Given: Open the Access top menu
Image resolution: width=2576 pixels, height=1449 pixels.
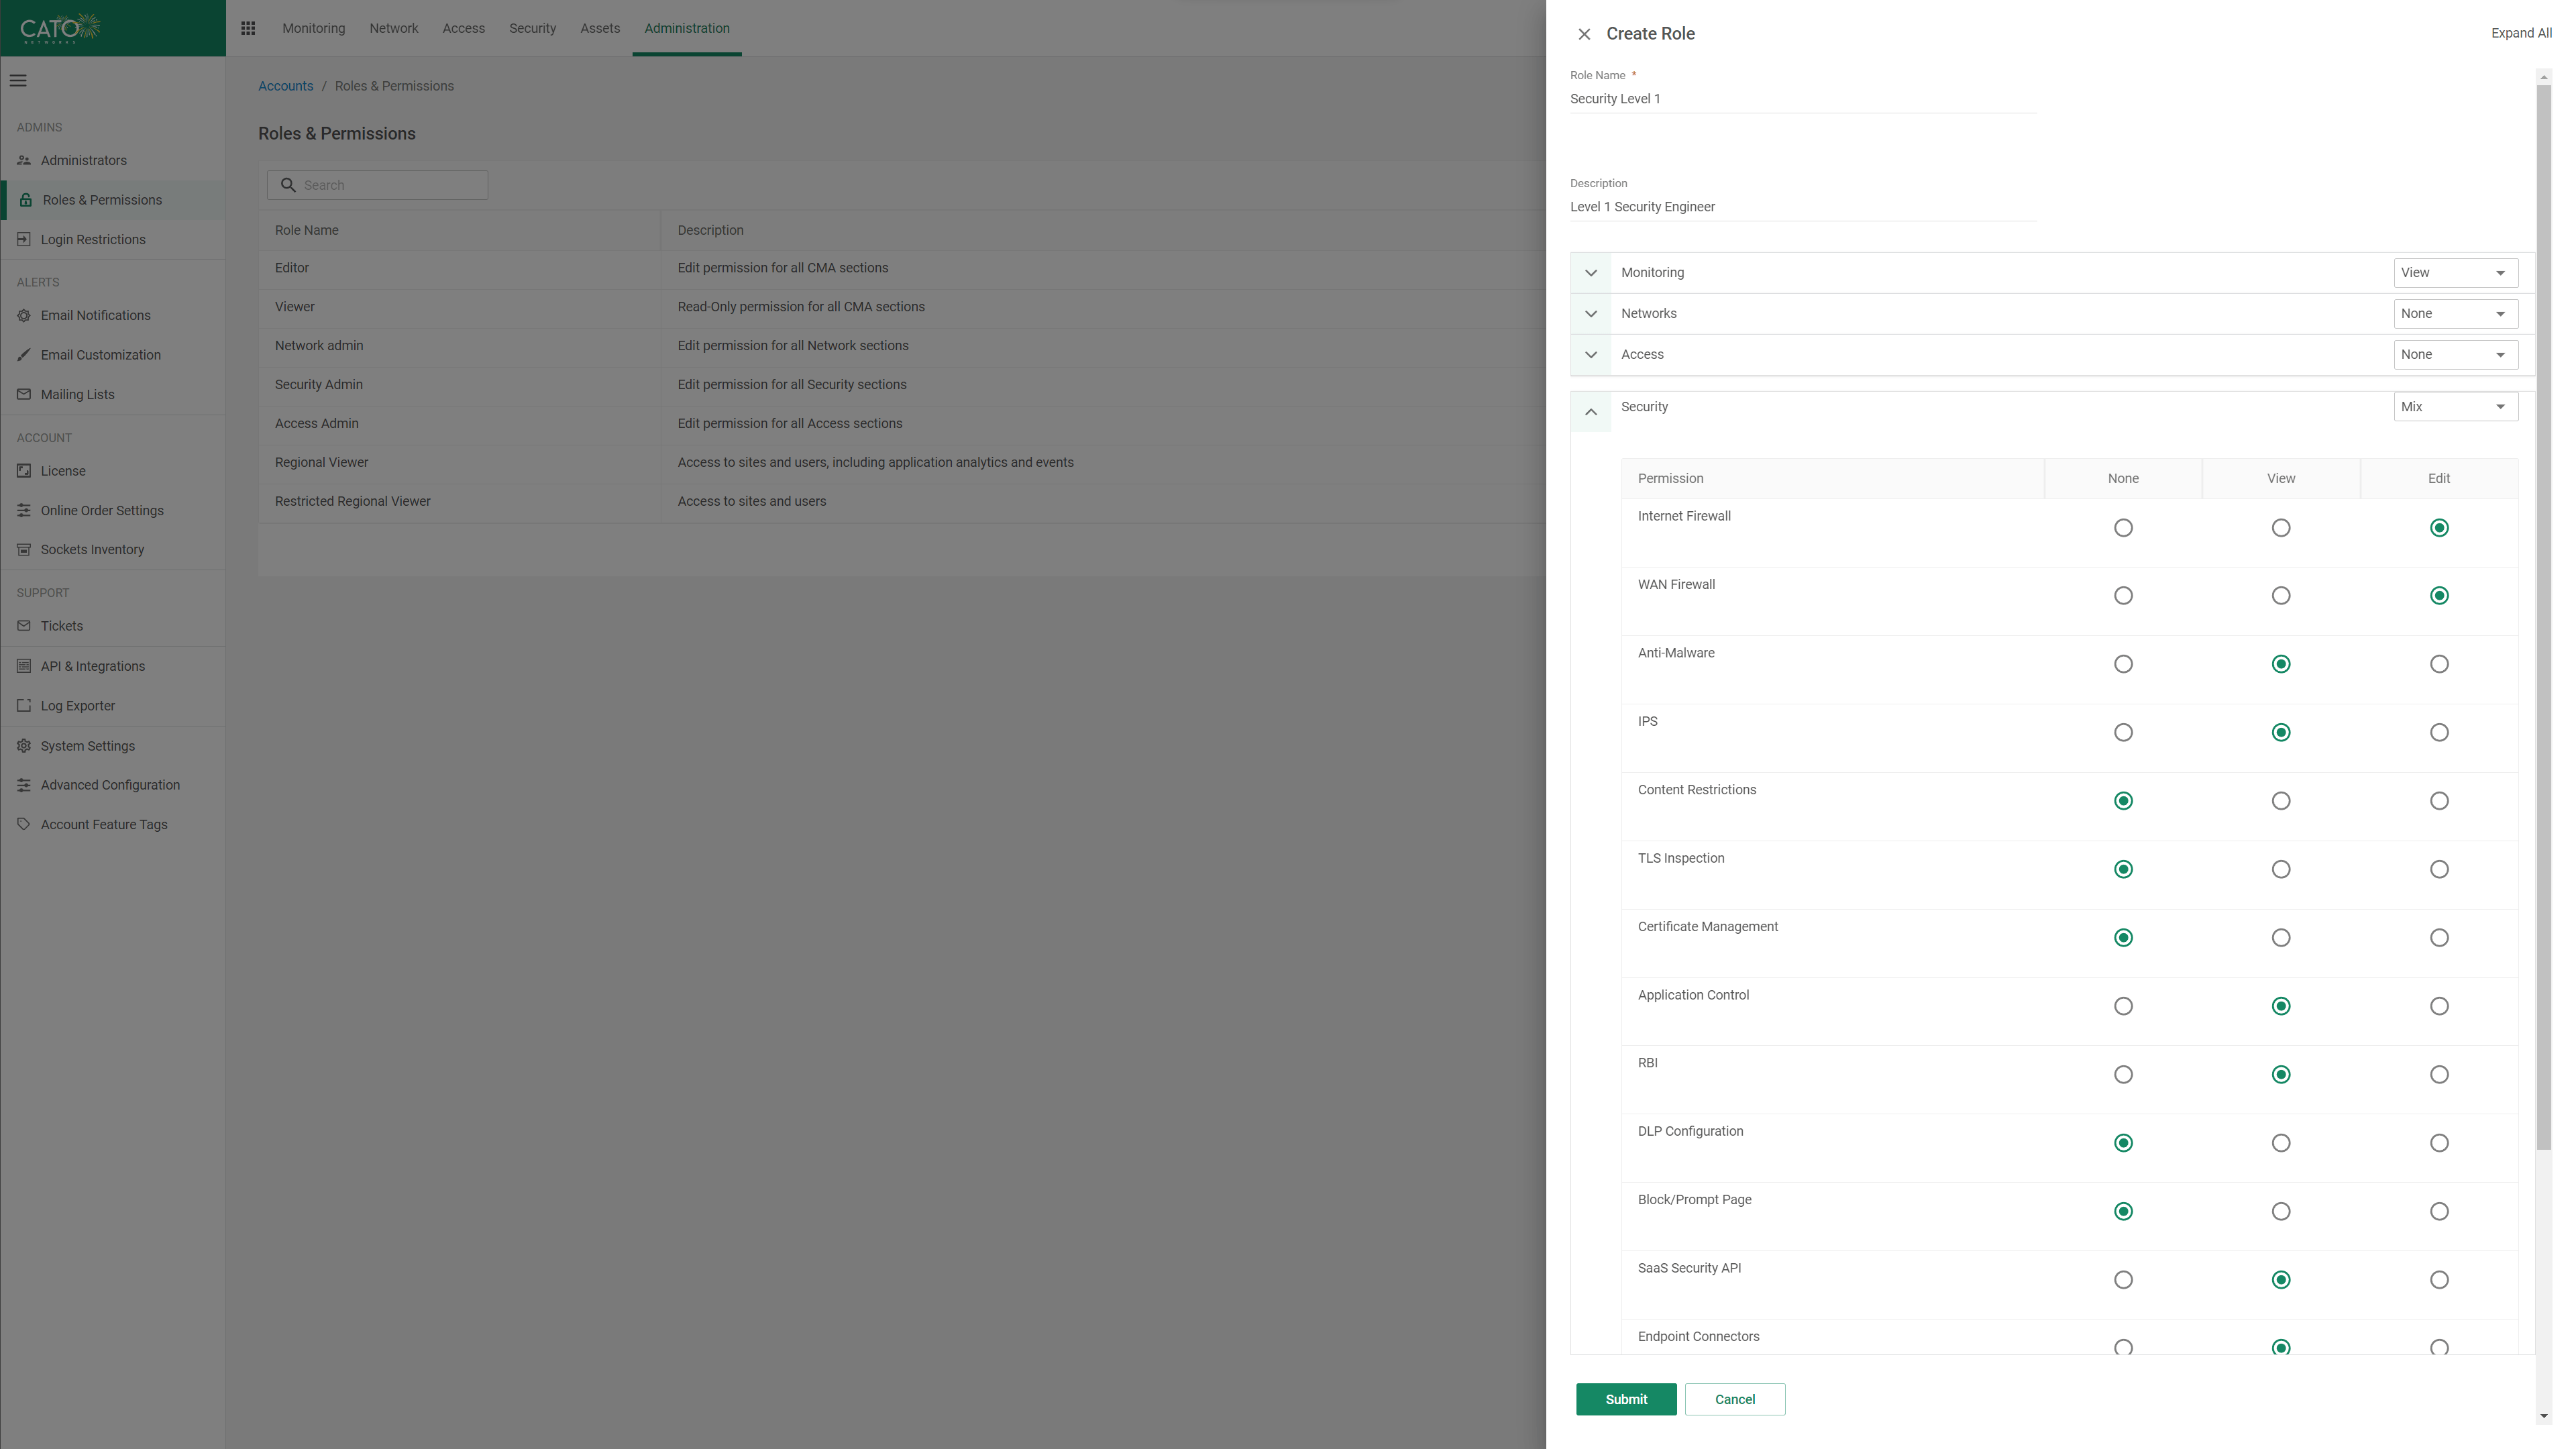Looking at the screenshot, I should pyautogui.click(x=464, y=28).
